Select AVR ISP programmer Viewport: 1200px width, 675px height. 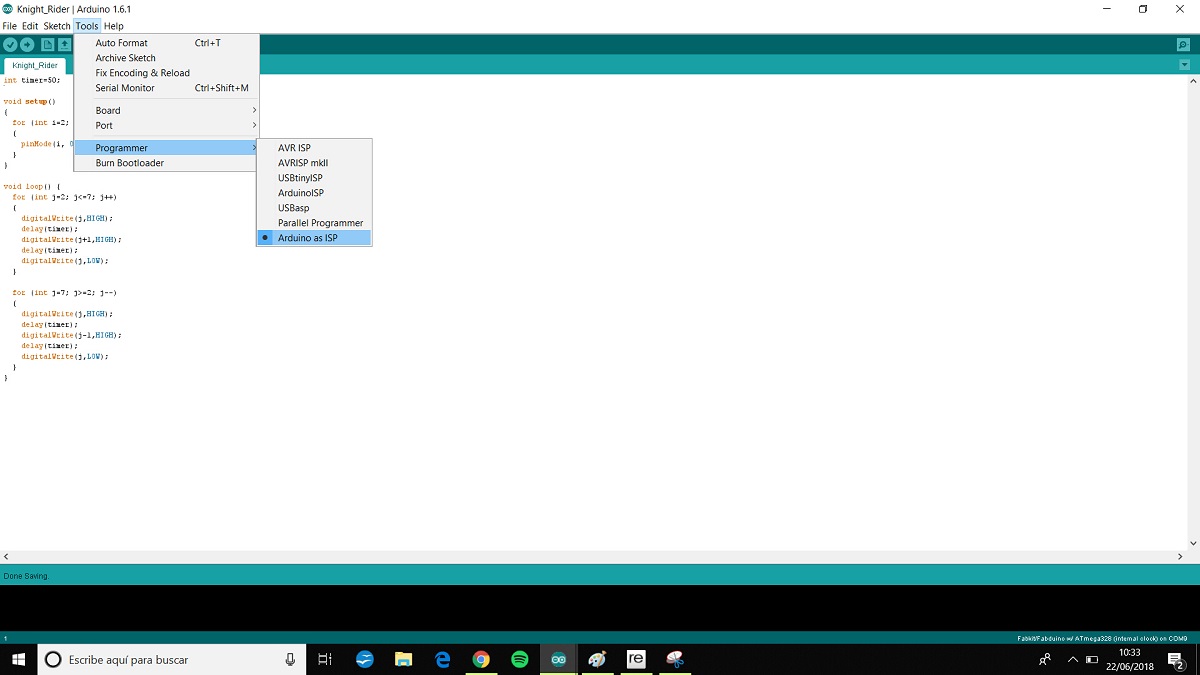314,148
